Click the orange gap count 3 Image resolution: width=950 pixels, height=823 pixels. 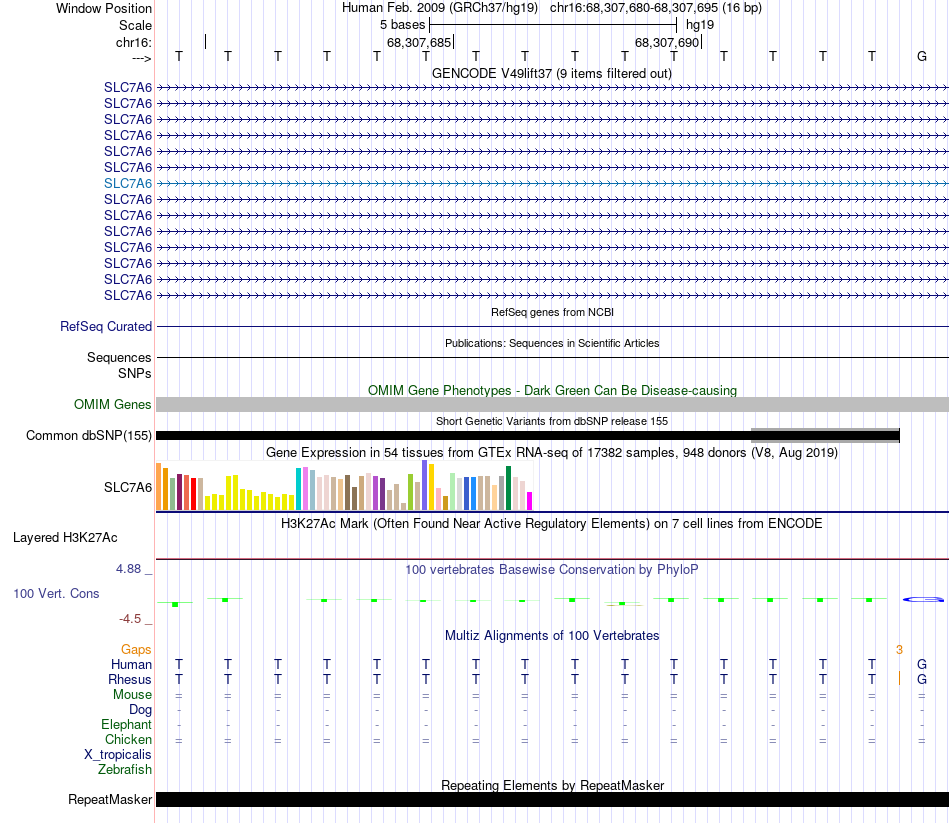pos(899,650)
